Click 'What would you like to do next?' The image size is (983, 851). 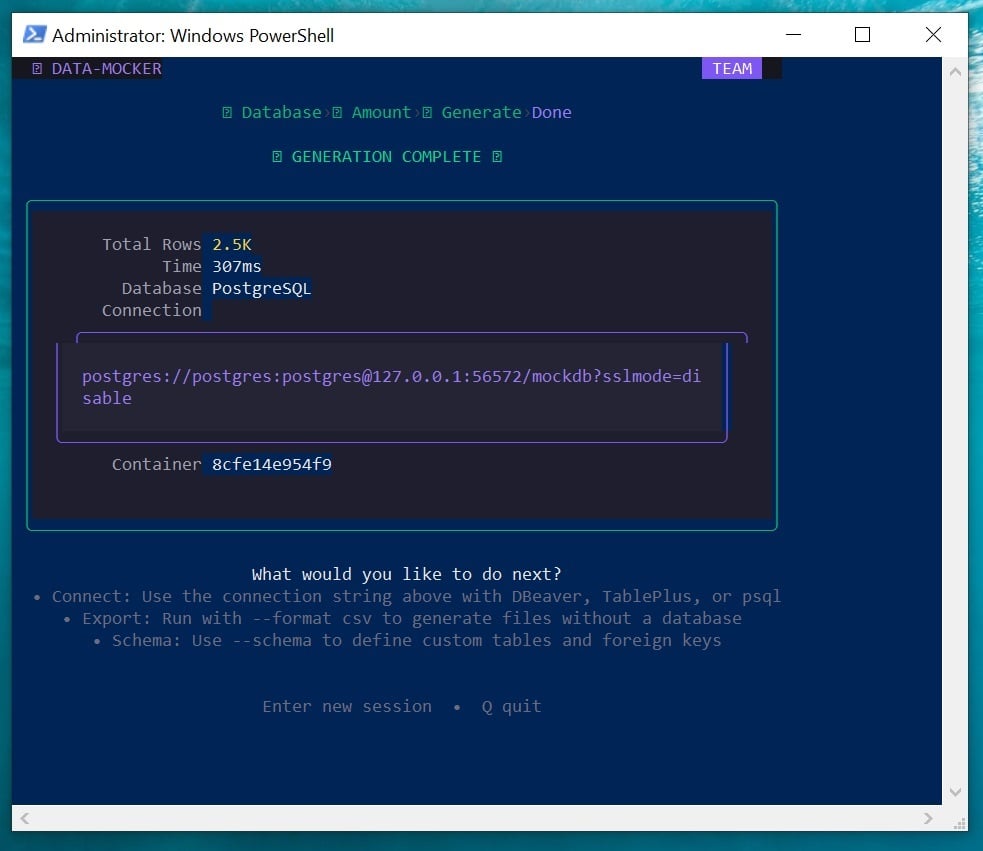(406, 574)
